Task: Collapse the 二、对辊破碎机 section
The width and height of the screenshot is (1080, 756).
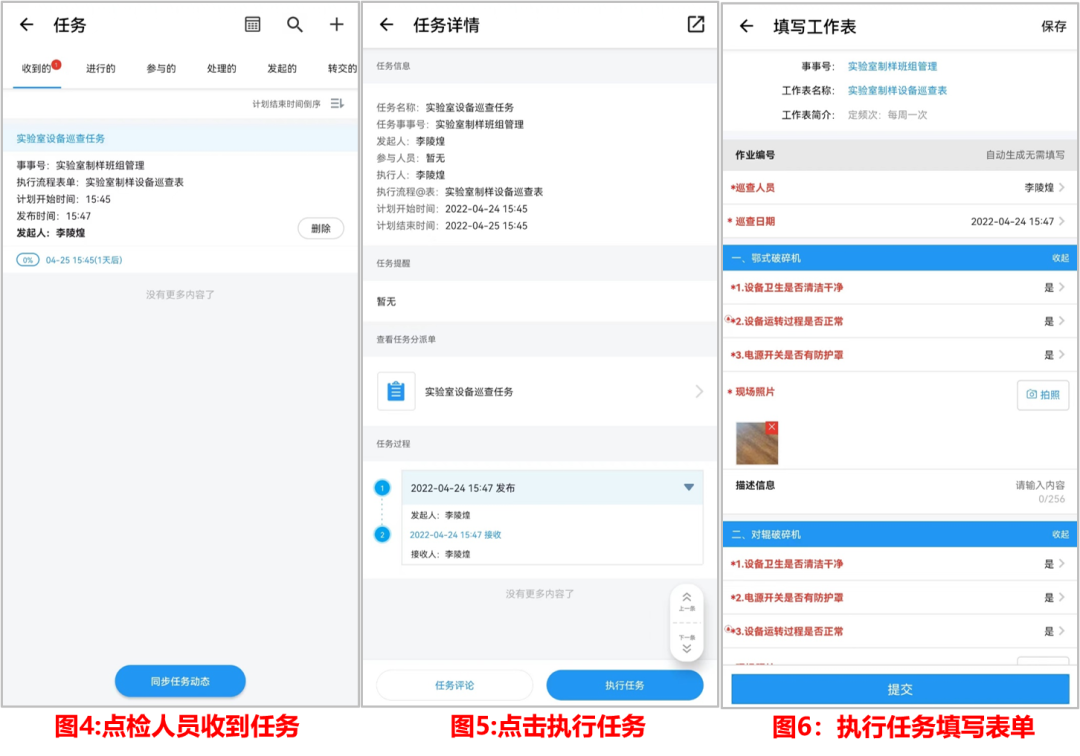Action: 1060,535
